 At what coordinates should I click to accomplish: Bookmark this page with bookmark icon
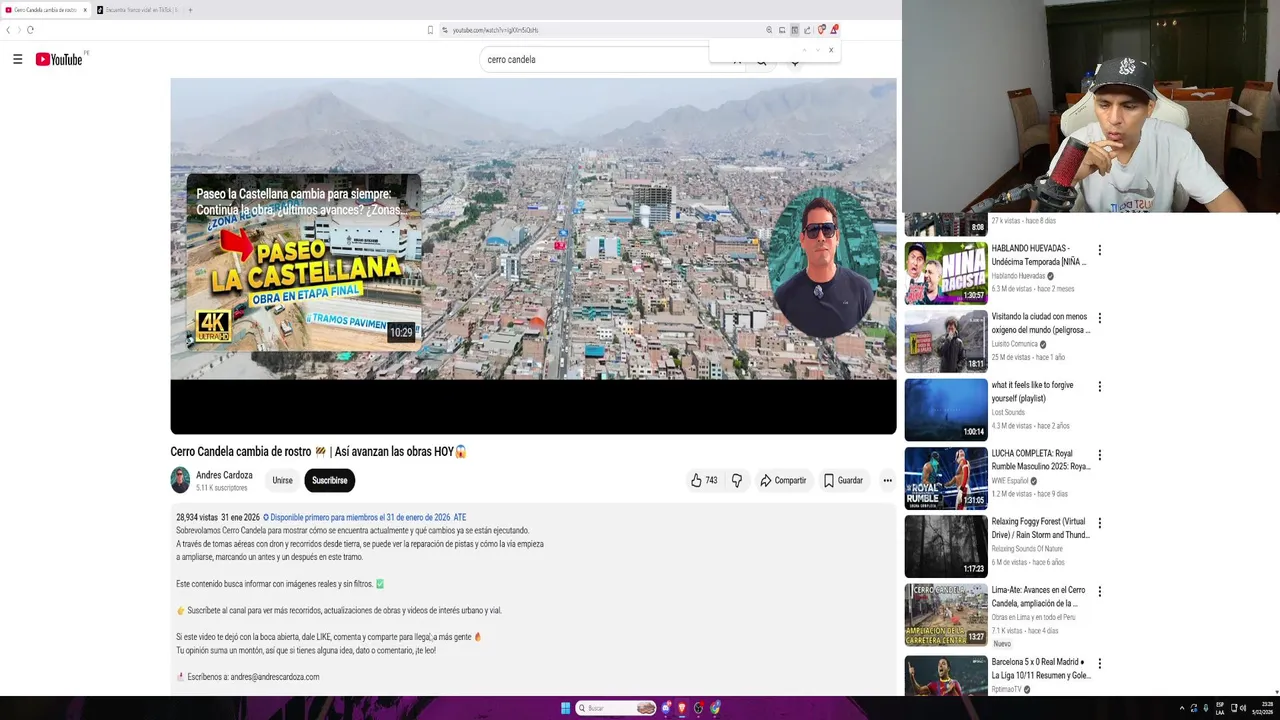431,30
